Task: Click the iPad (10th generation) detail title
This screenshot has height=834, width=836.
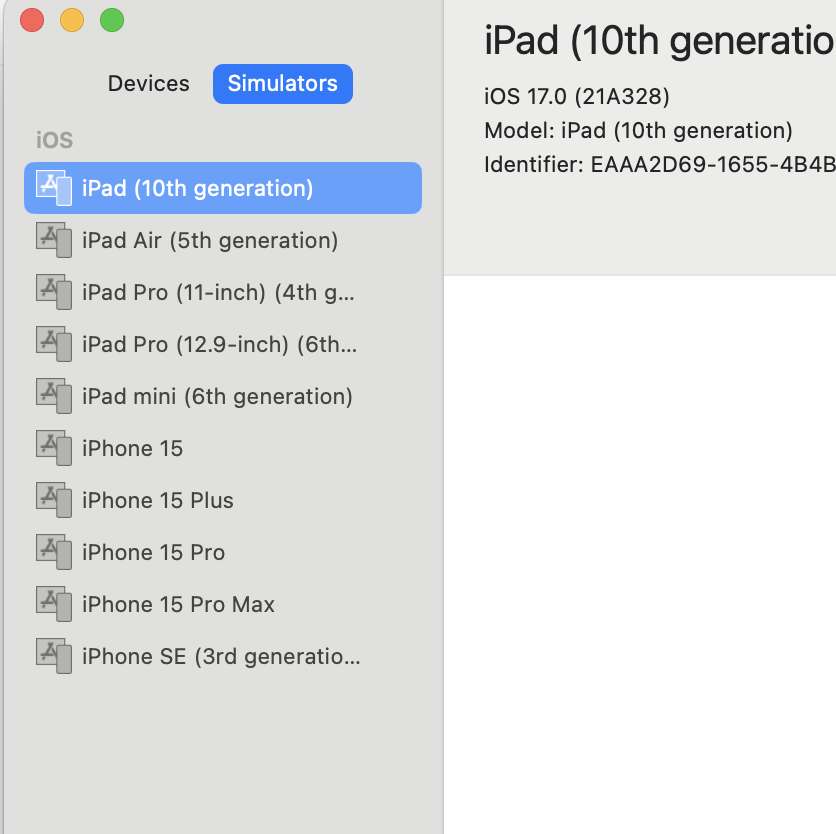Action: coord(660,41)
